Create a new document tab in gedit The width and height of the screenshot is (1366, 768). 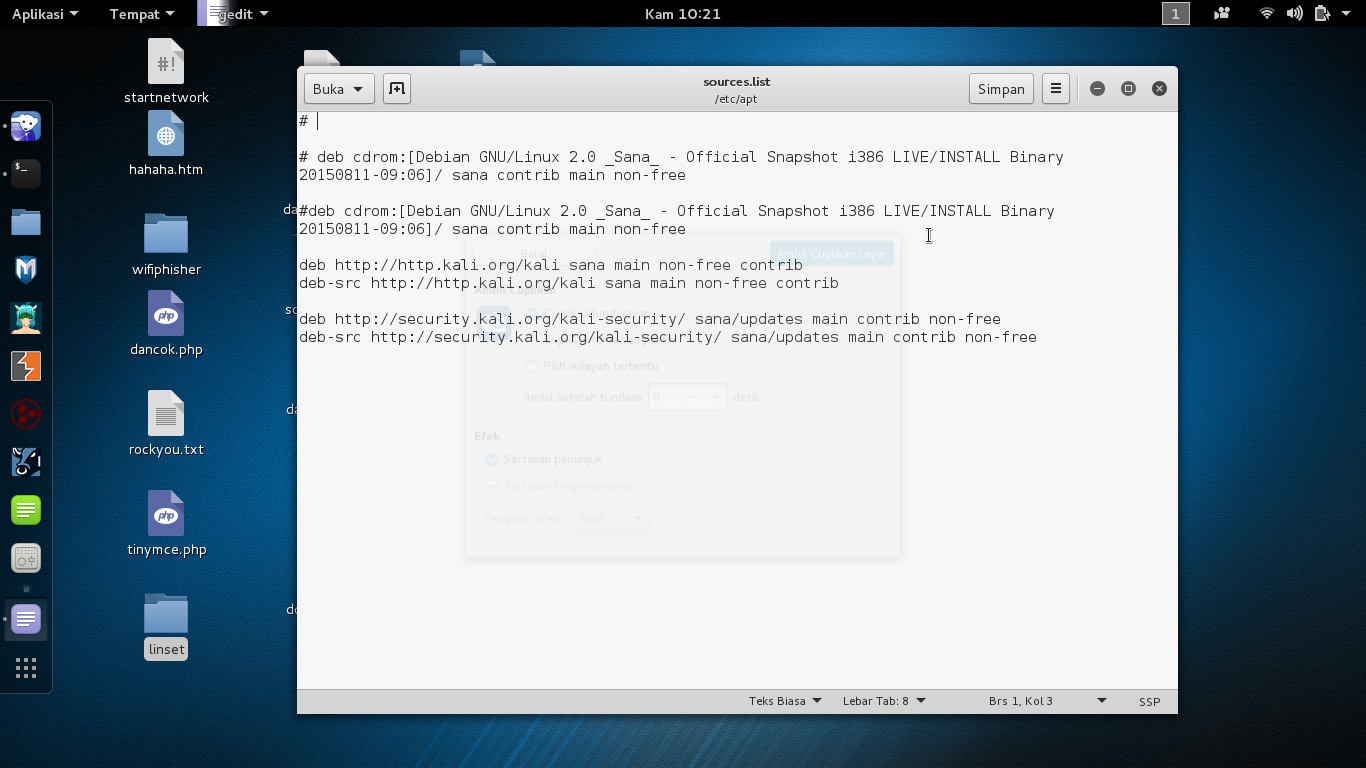coord(397,89)
